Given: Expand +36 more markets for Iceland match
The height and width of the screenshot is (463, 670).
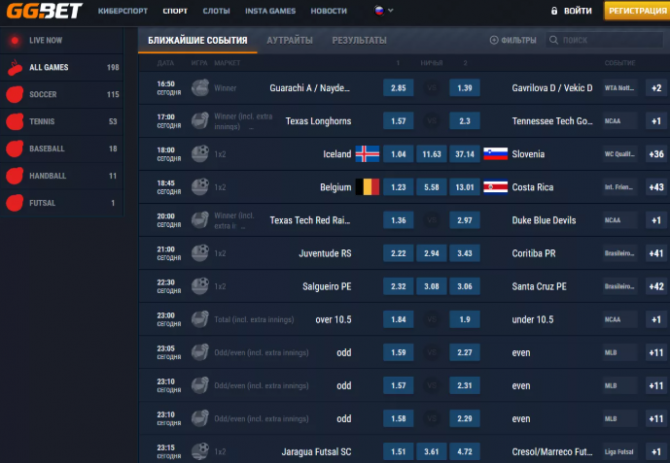Looking at the screenshot, I should pyautogui.click(x=656, y=154).
